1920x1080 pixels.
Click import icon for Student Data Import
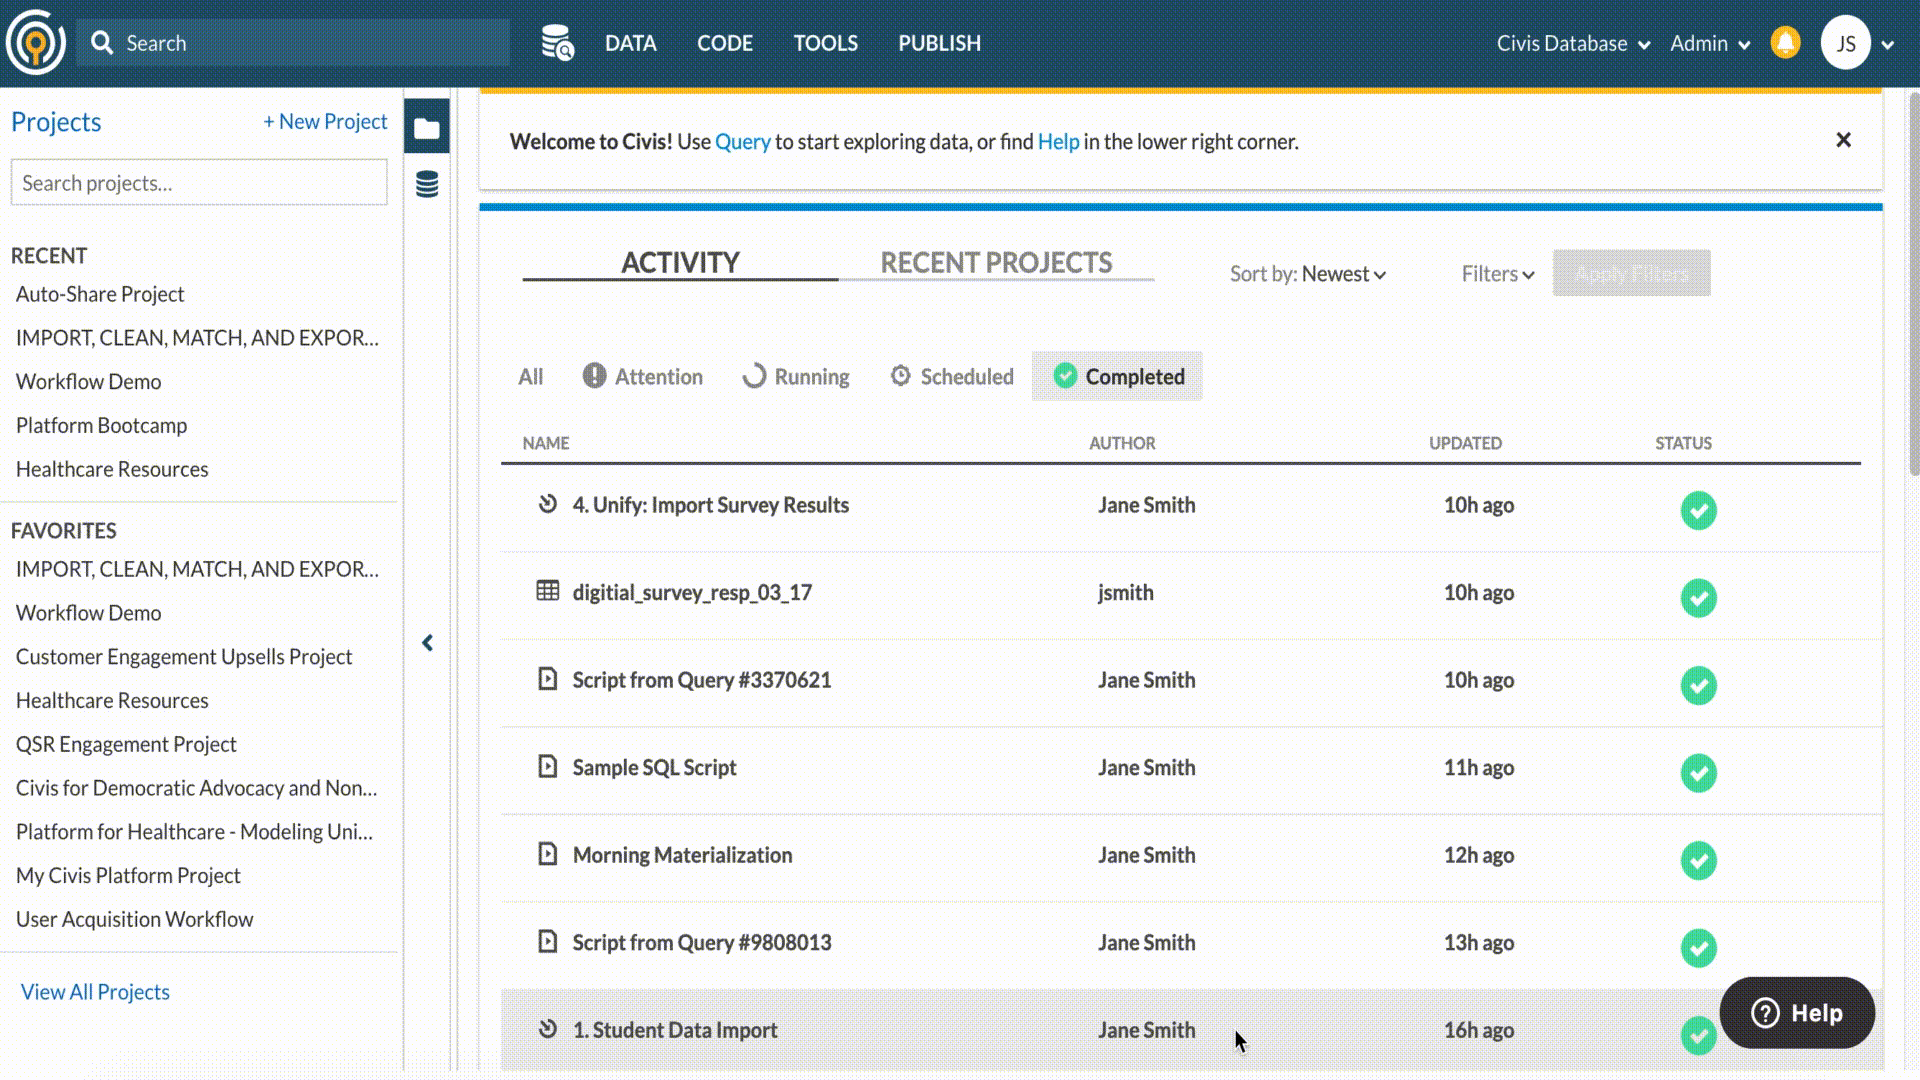tap(547, 1028)
